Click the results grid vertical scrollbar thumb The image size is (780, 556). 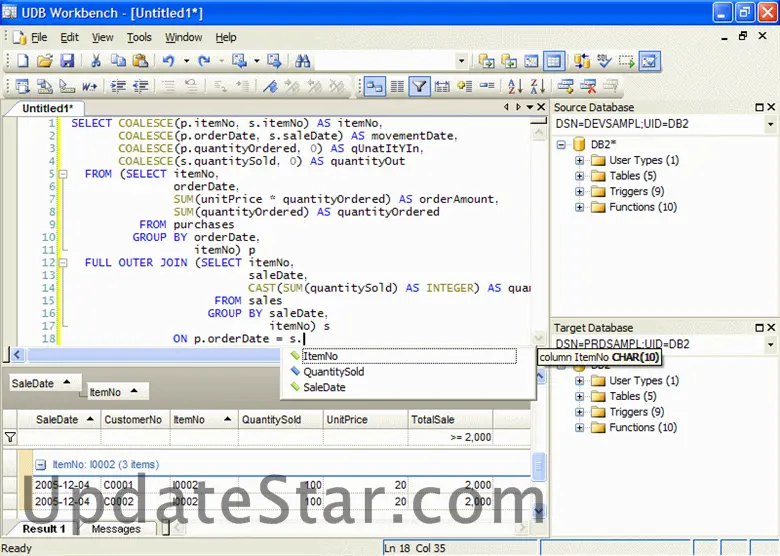click(538, 466)
